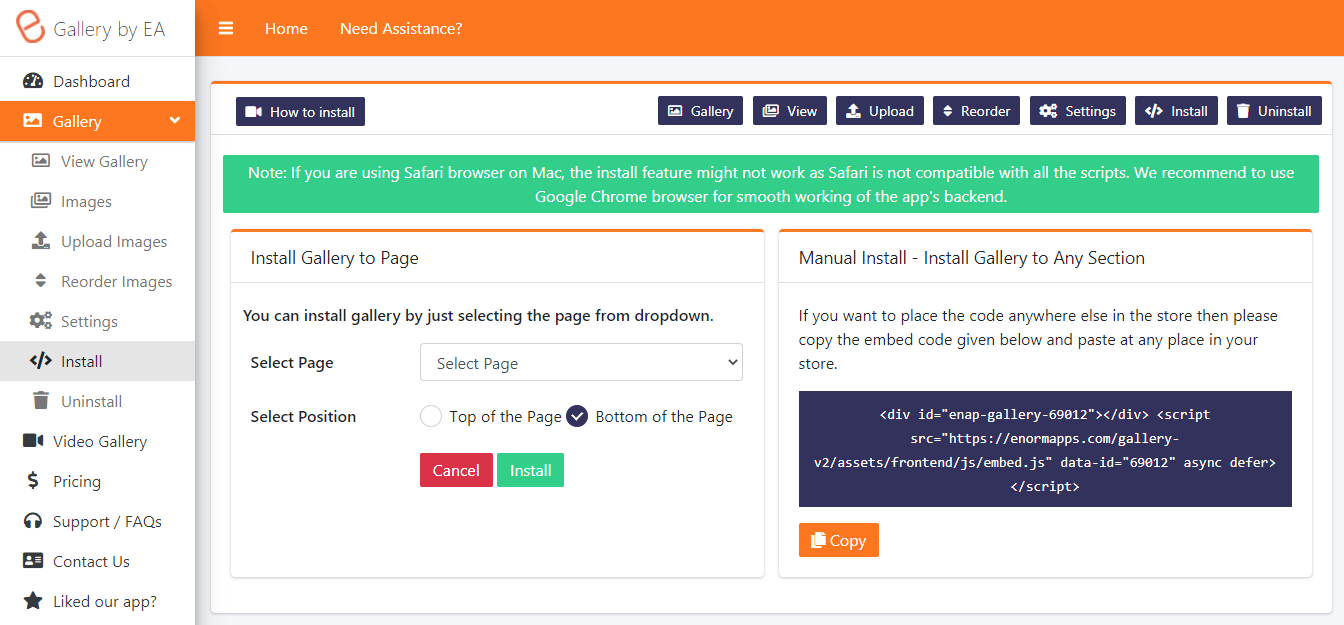Screen dimensions: 1344x625
Task: Click the Install toolbar button
Action: (1176, 111)
